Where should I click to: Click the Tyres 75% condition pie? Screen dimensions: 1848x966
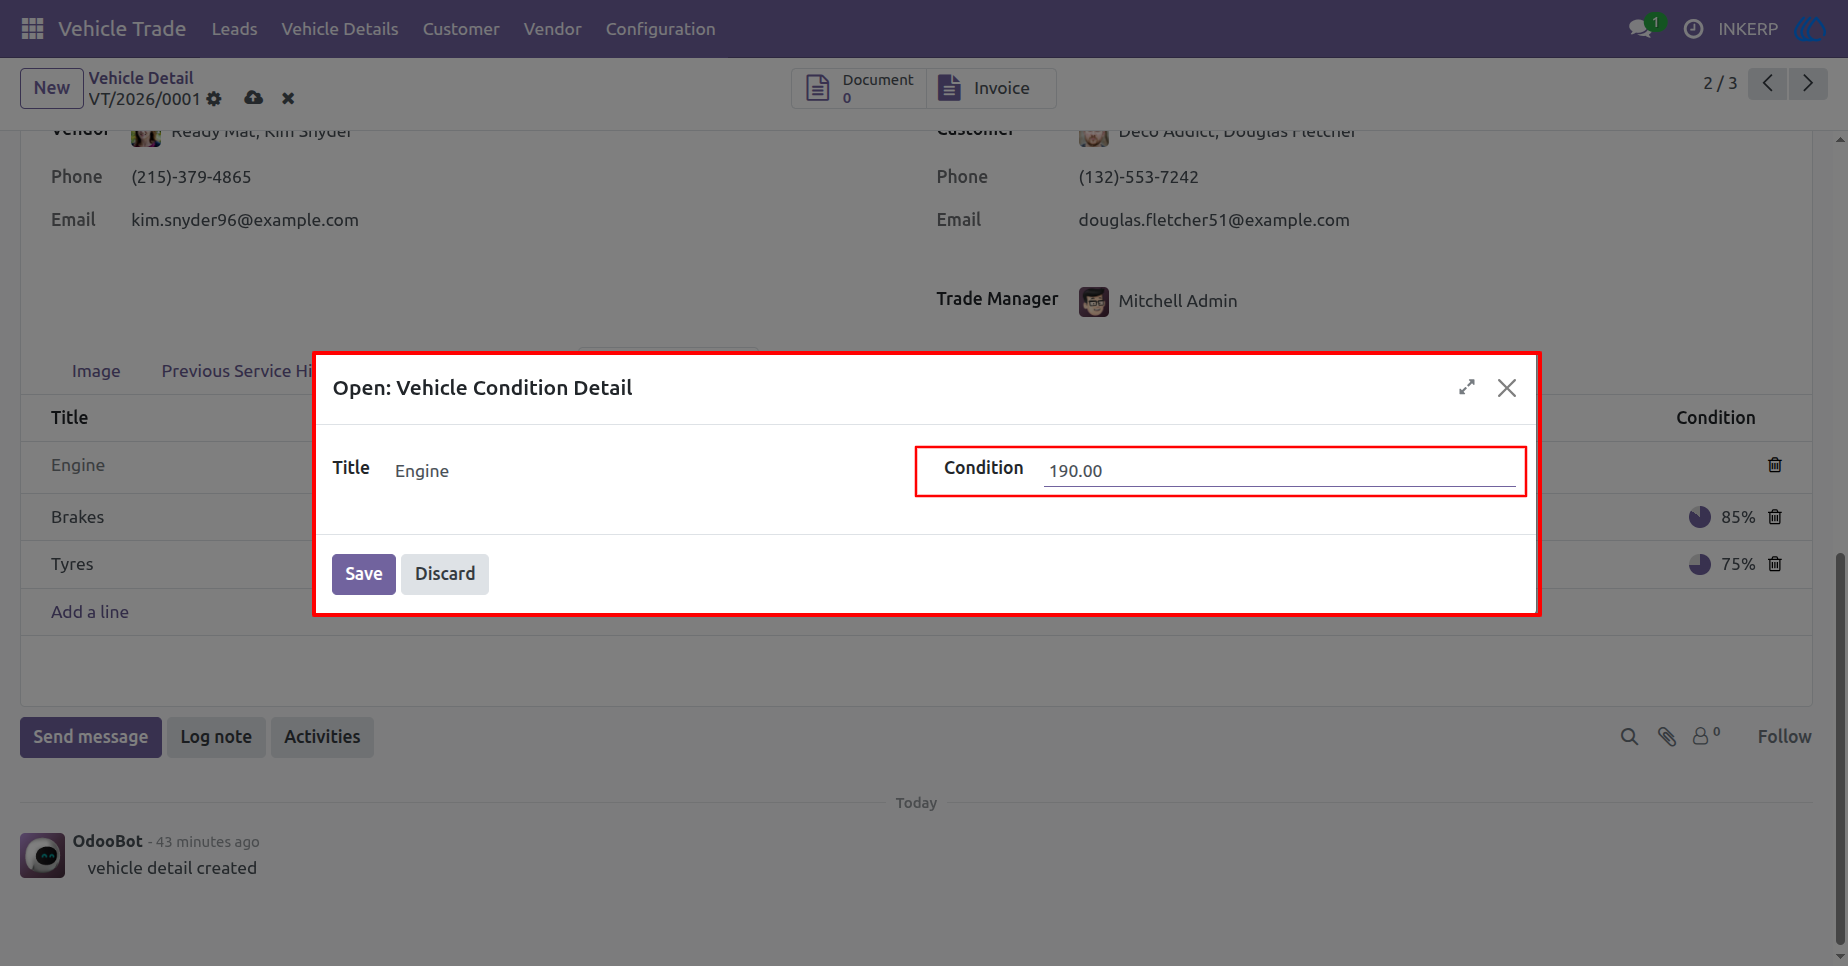point(1700,564)
